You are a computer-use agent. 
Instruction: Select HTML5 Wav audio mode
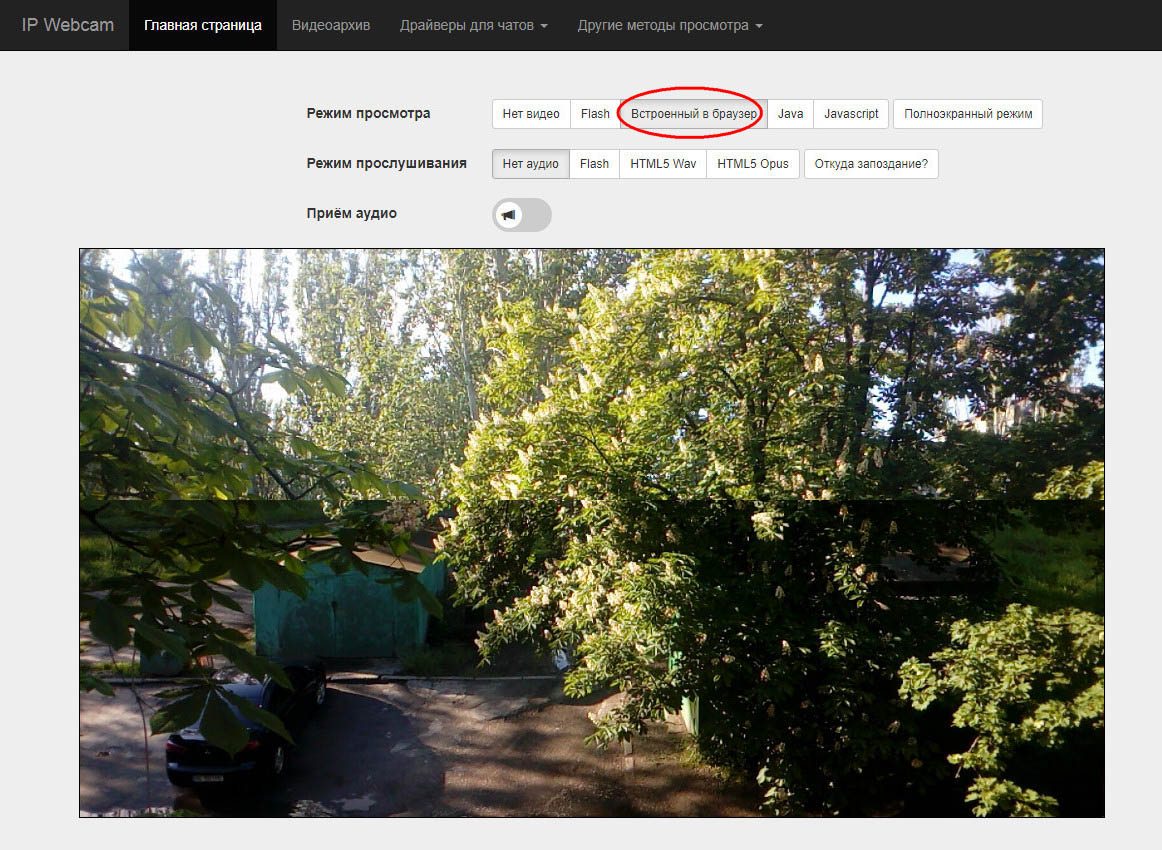pos(663,164)
